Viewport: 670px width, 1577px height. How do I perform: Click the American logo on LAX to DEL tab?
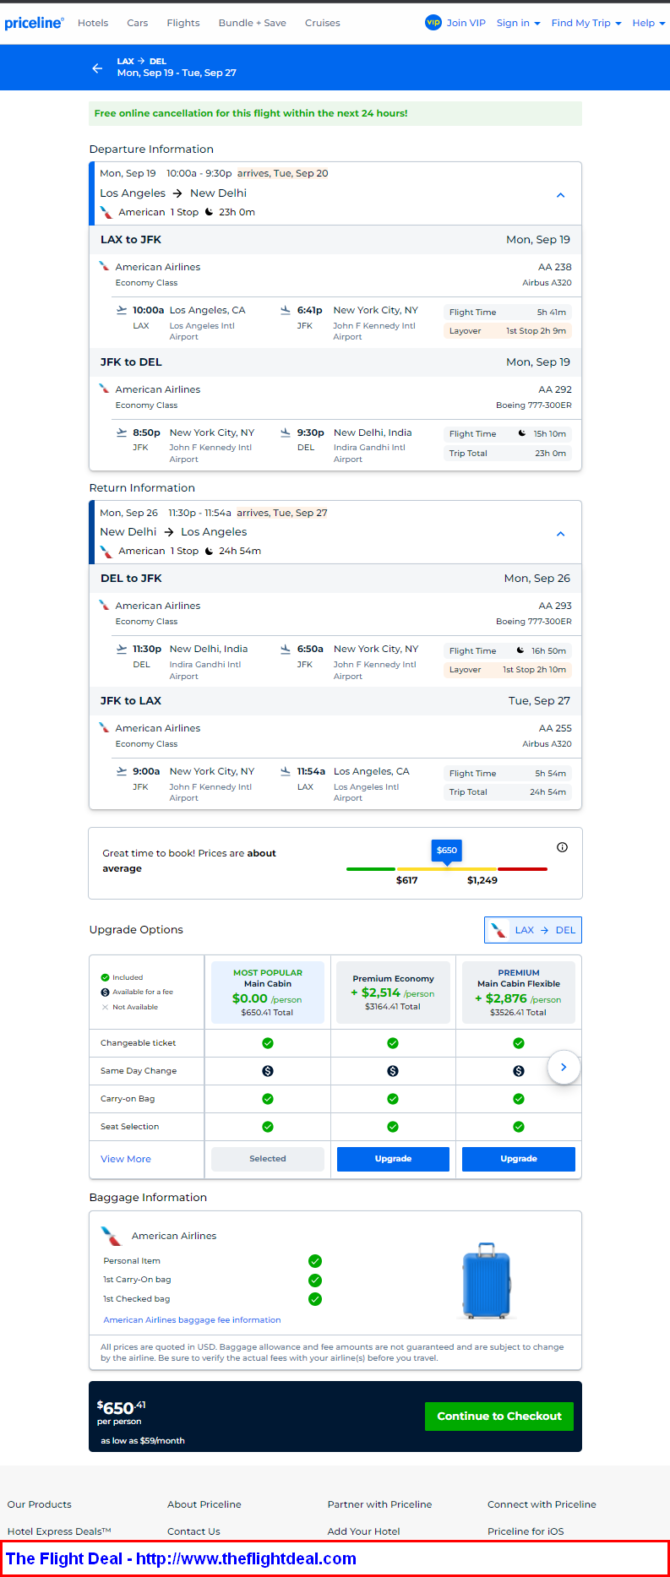(498, 930)
